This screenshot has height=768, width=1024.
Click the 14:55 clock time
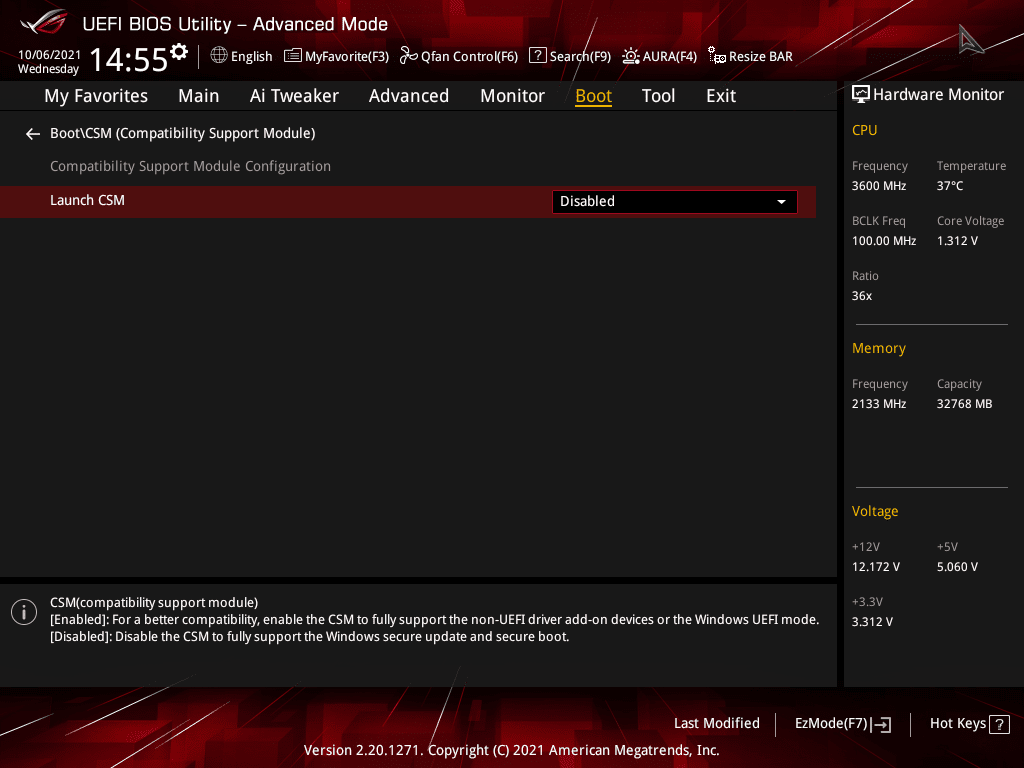[129, 60]
